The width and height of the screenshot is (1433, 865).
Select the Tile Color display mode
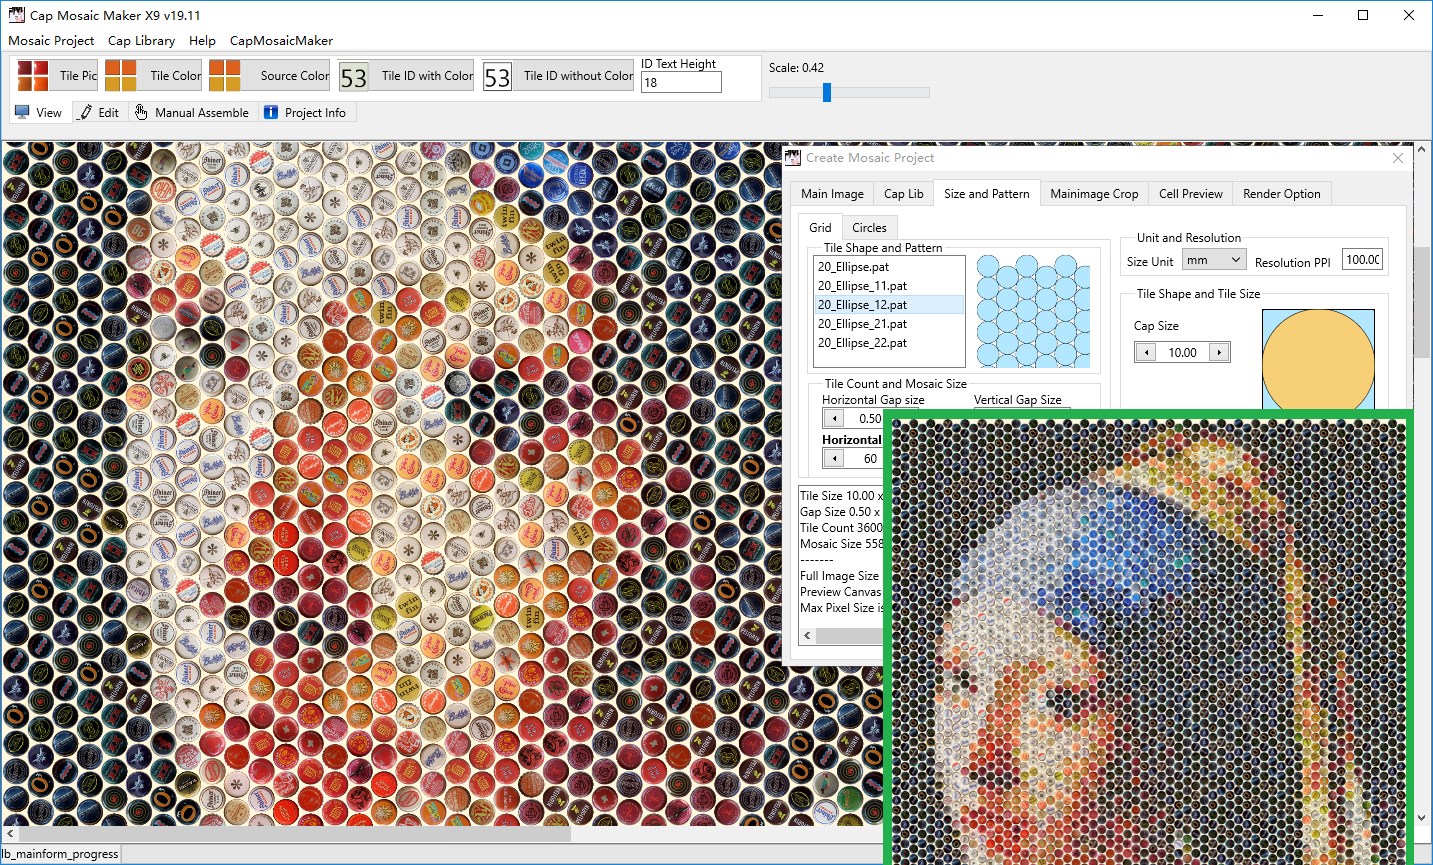coord(154,76)
